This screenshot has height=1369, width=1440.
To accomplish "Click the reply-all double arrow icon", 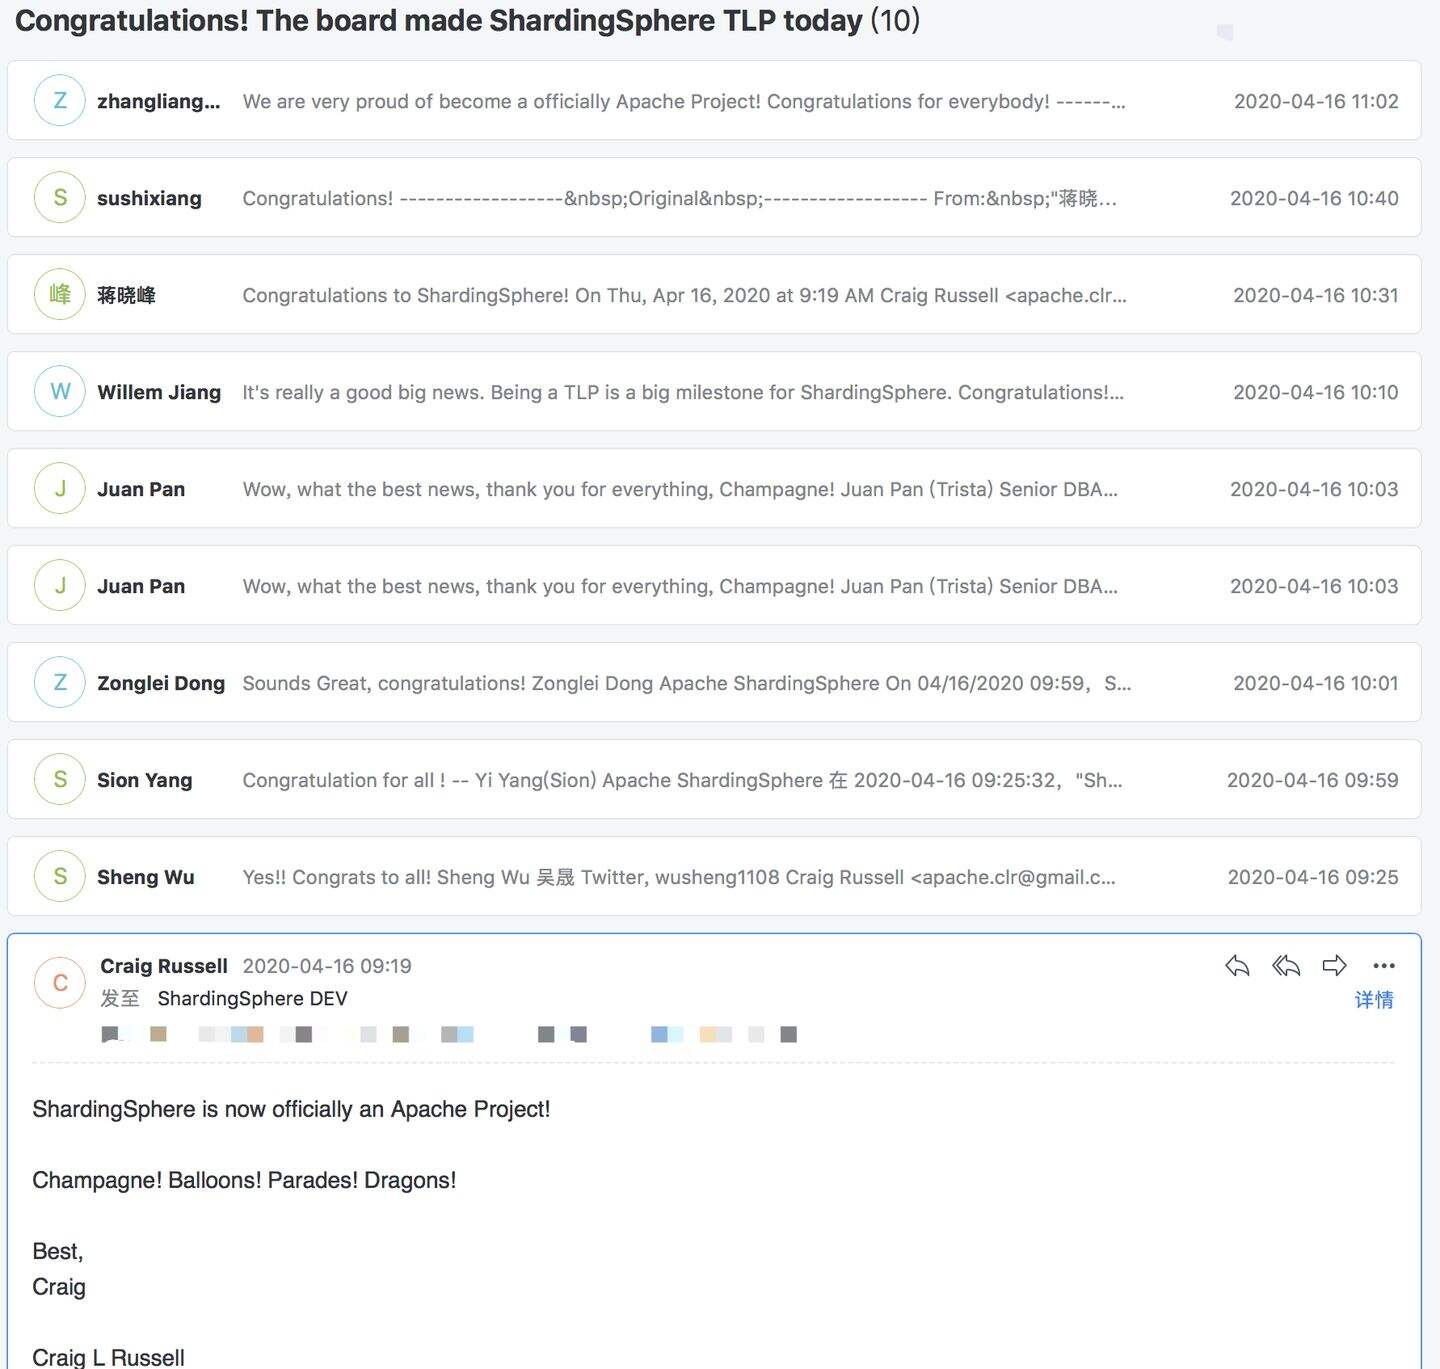I will click(x=1286, y=966).
